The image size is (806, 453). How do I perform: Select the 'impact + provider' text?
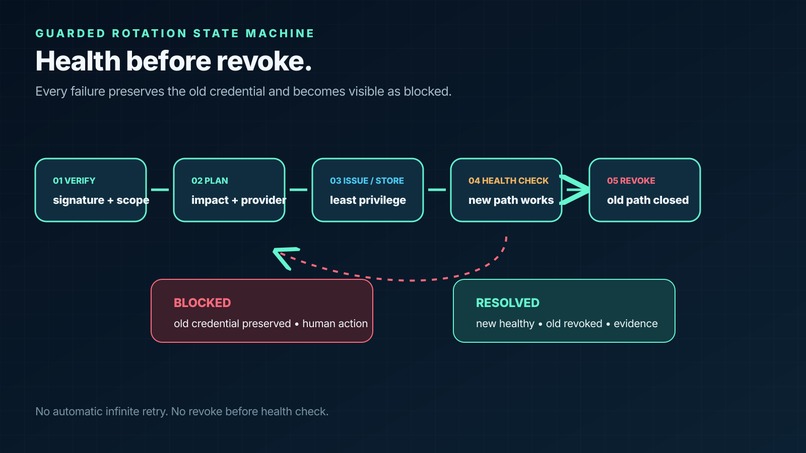click(239, 200)
